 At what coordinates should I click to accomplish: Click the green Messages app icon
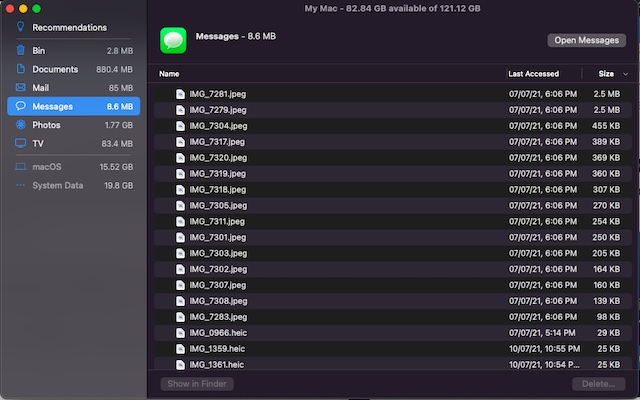[x=173, y=40]
